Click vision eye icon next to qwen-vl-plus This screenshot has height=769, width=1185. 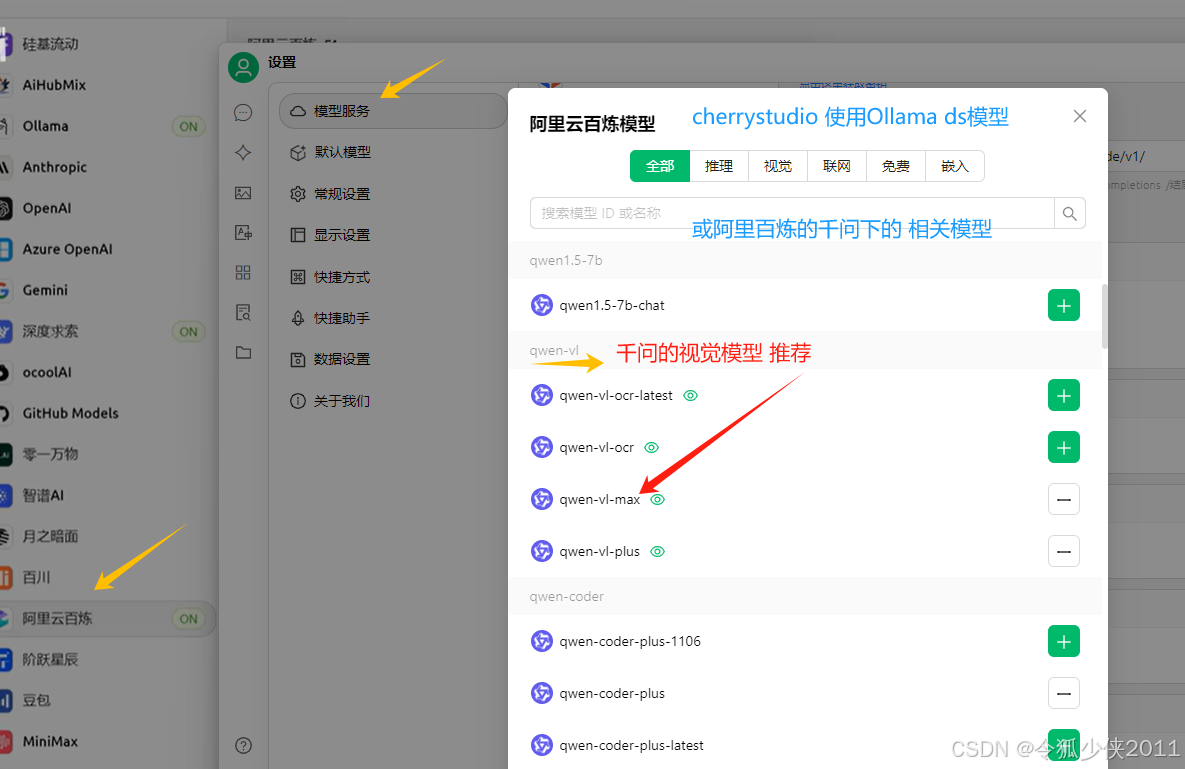pyautogui.click(x=657, y=551)
